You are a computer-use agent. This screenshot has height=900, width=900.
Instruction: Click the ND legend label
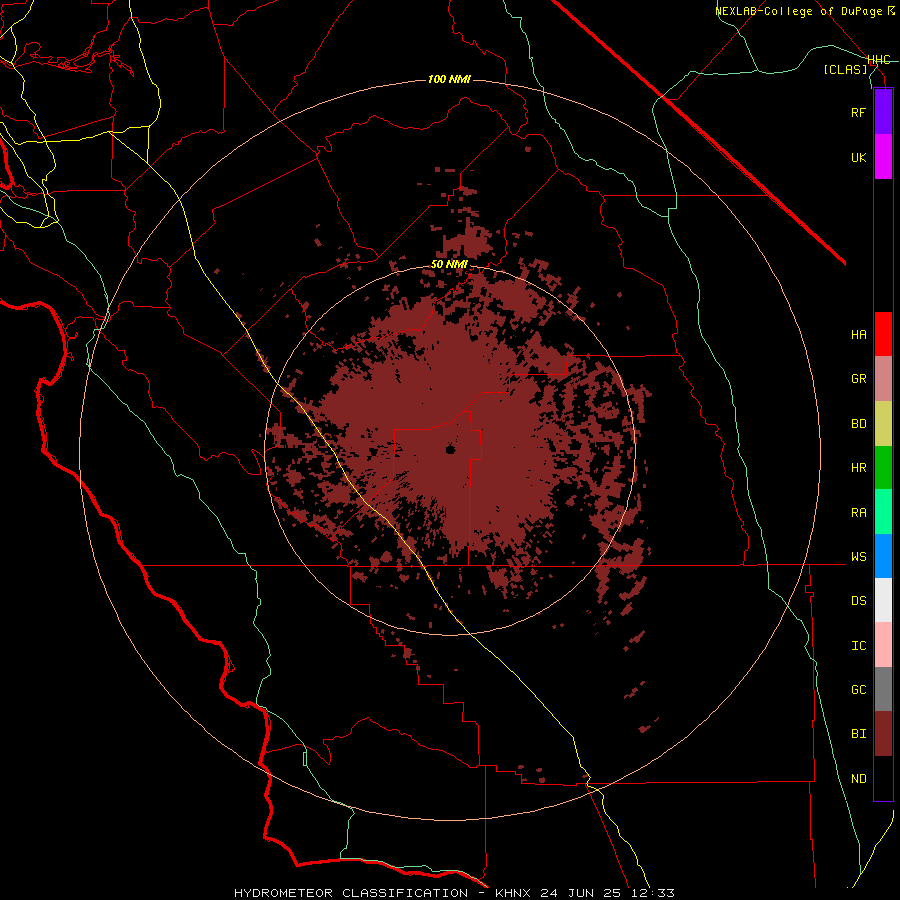point(858,779)
